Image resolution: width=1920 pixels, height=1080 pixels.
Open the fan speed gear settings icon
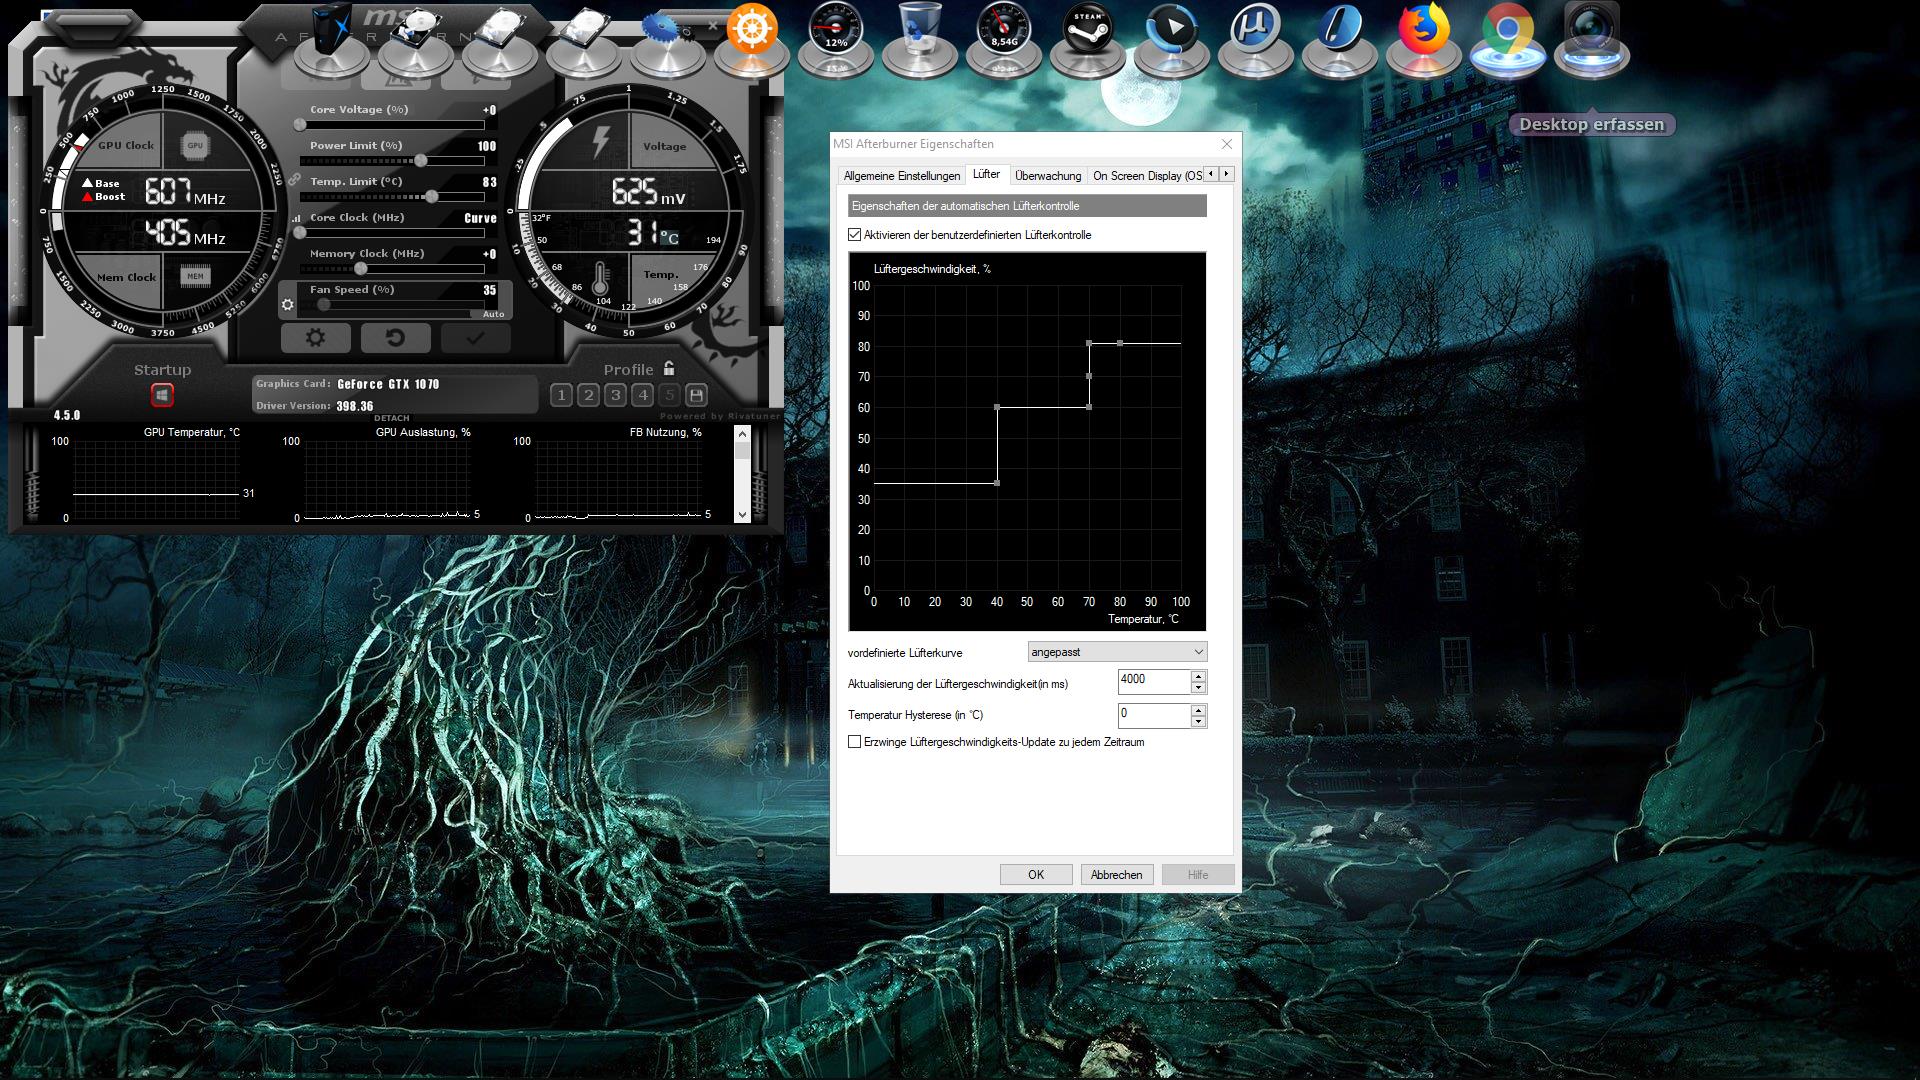288,304
